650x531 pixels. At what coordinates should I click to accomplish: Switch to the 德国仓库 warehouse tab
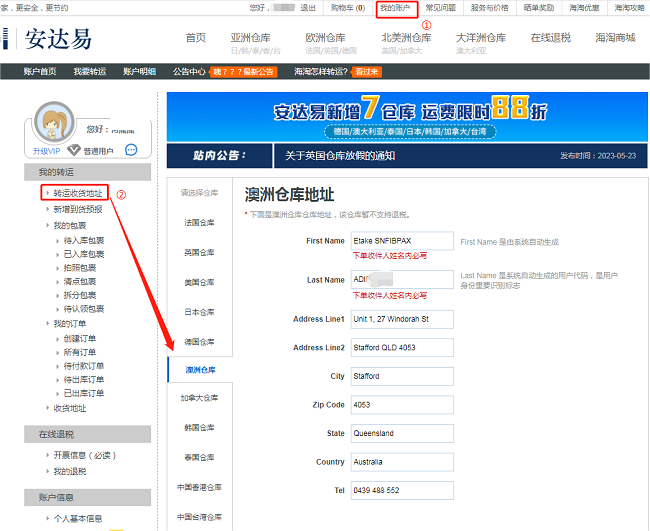click(199, 342)
